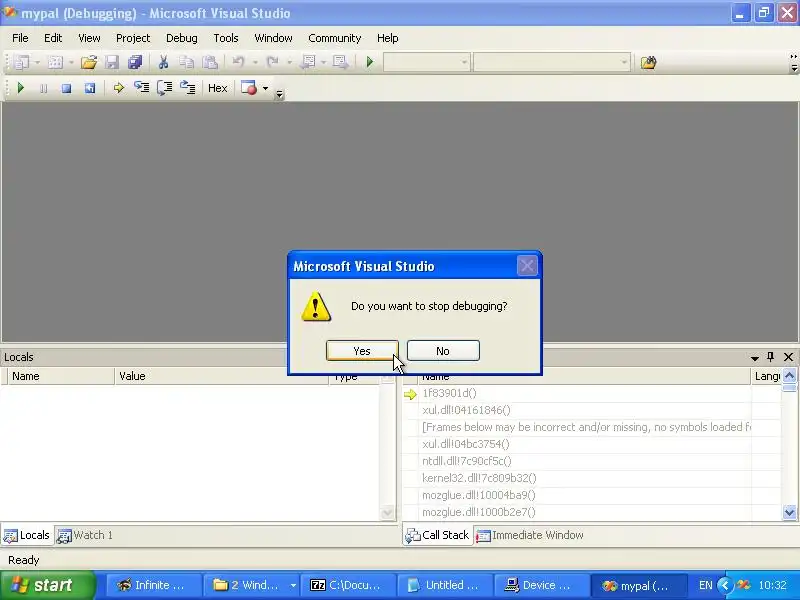
Task: Click the Paste clipboard icon
Action: 210,62
